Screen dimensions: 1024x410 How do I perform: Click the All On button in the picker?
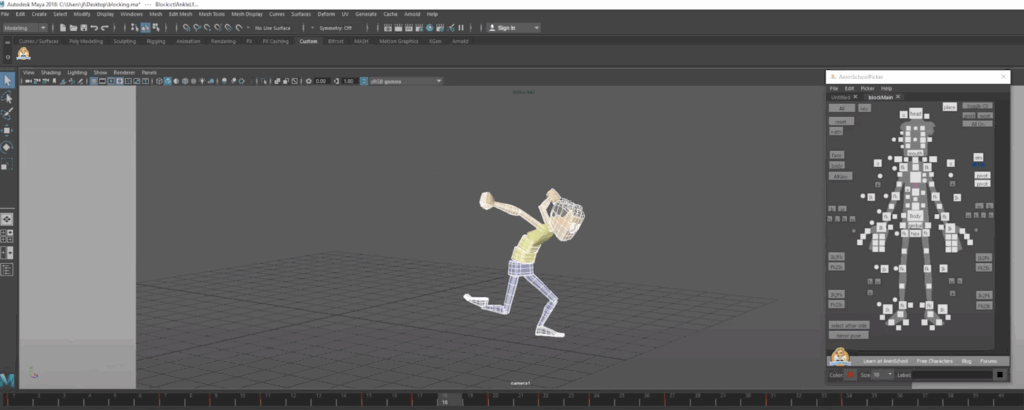[977, 123]
